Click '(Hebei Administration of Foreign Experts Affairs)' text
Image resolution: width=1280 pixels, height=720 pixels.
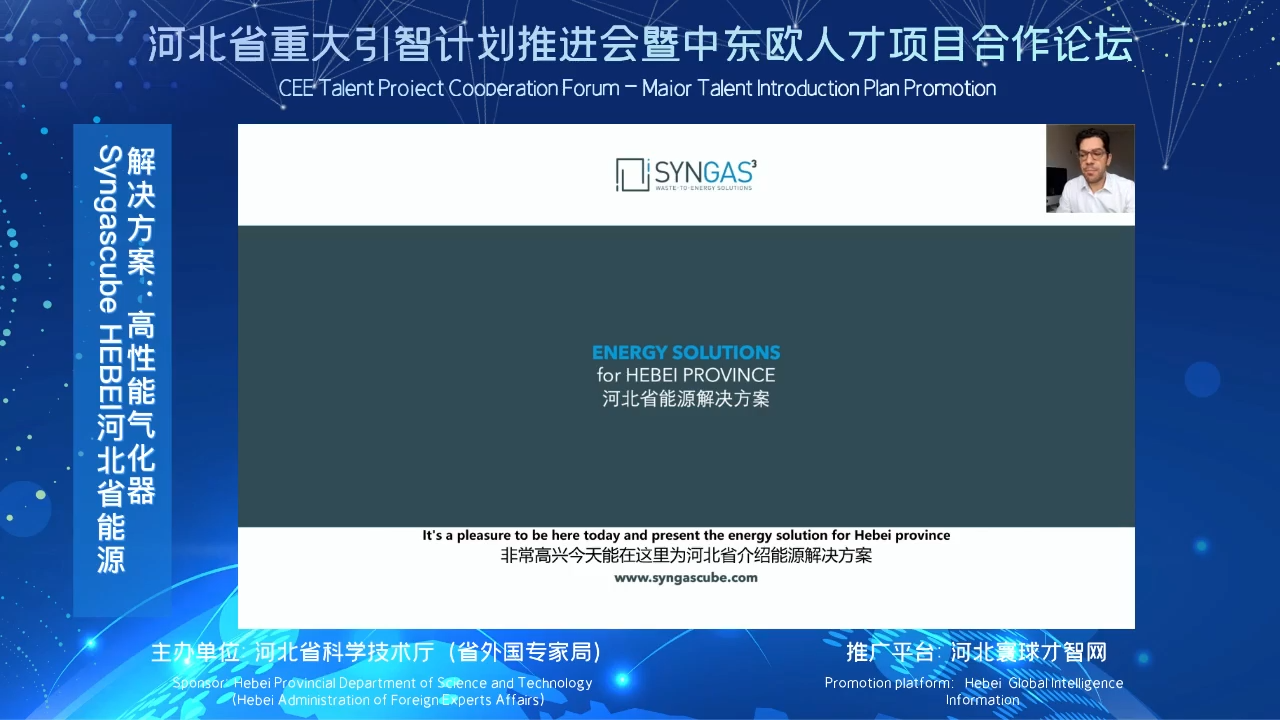(x=388, y=700)
